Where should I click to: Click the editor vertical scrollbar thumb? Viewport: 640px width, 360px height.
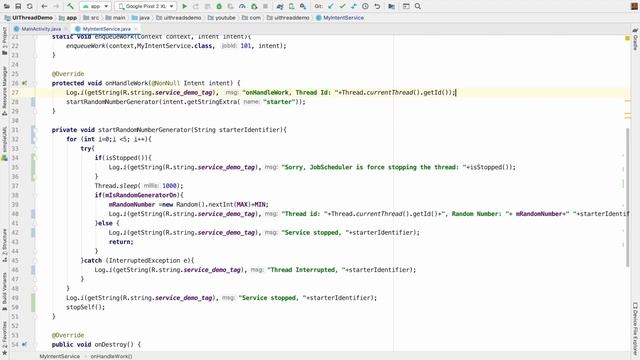click(627, 198)
